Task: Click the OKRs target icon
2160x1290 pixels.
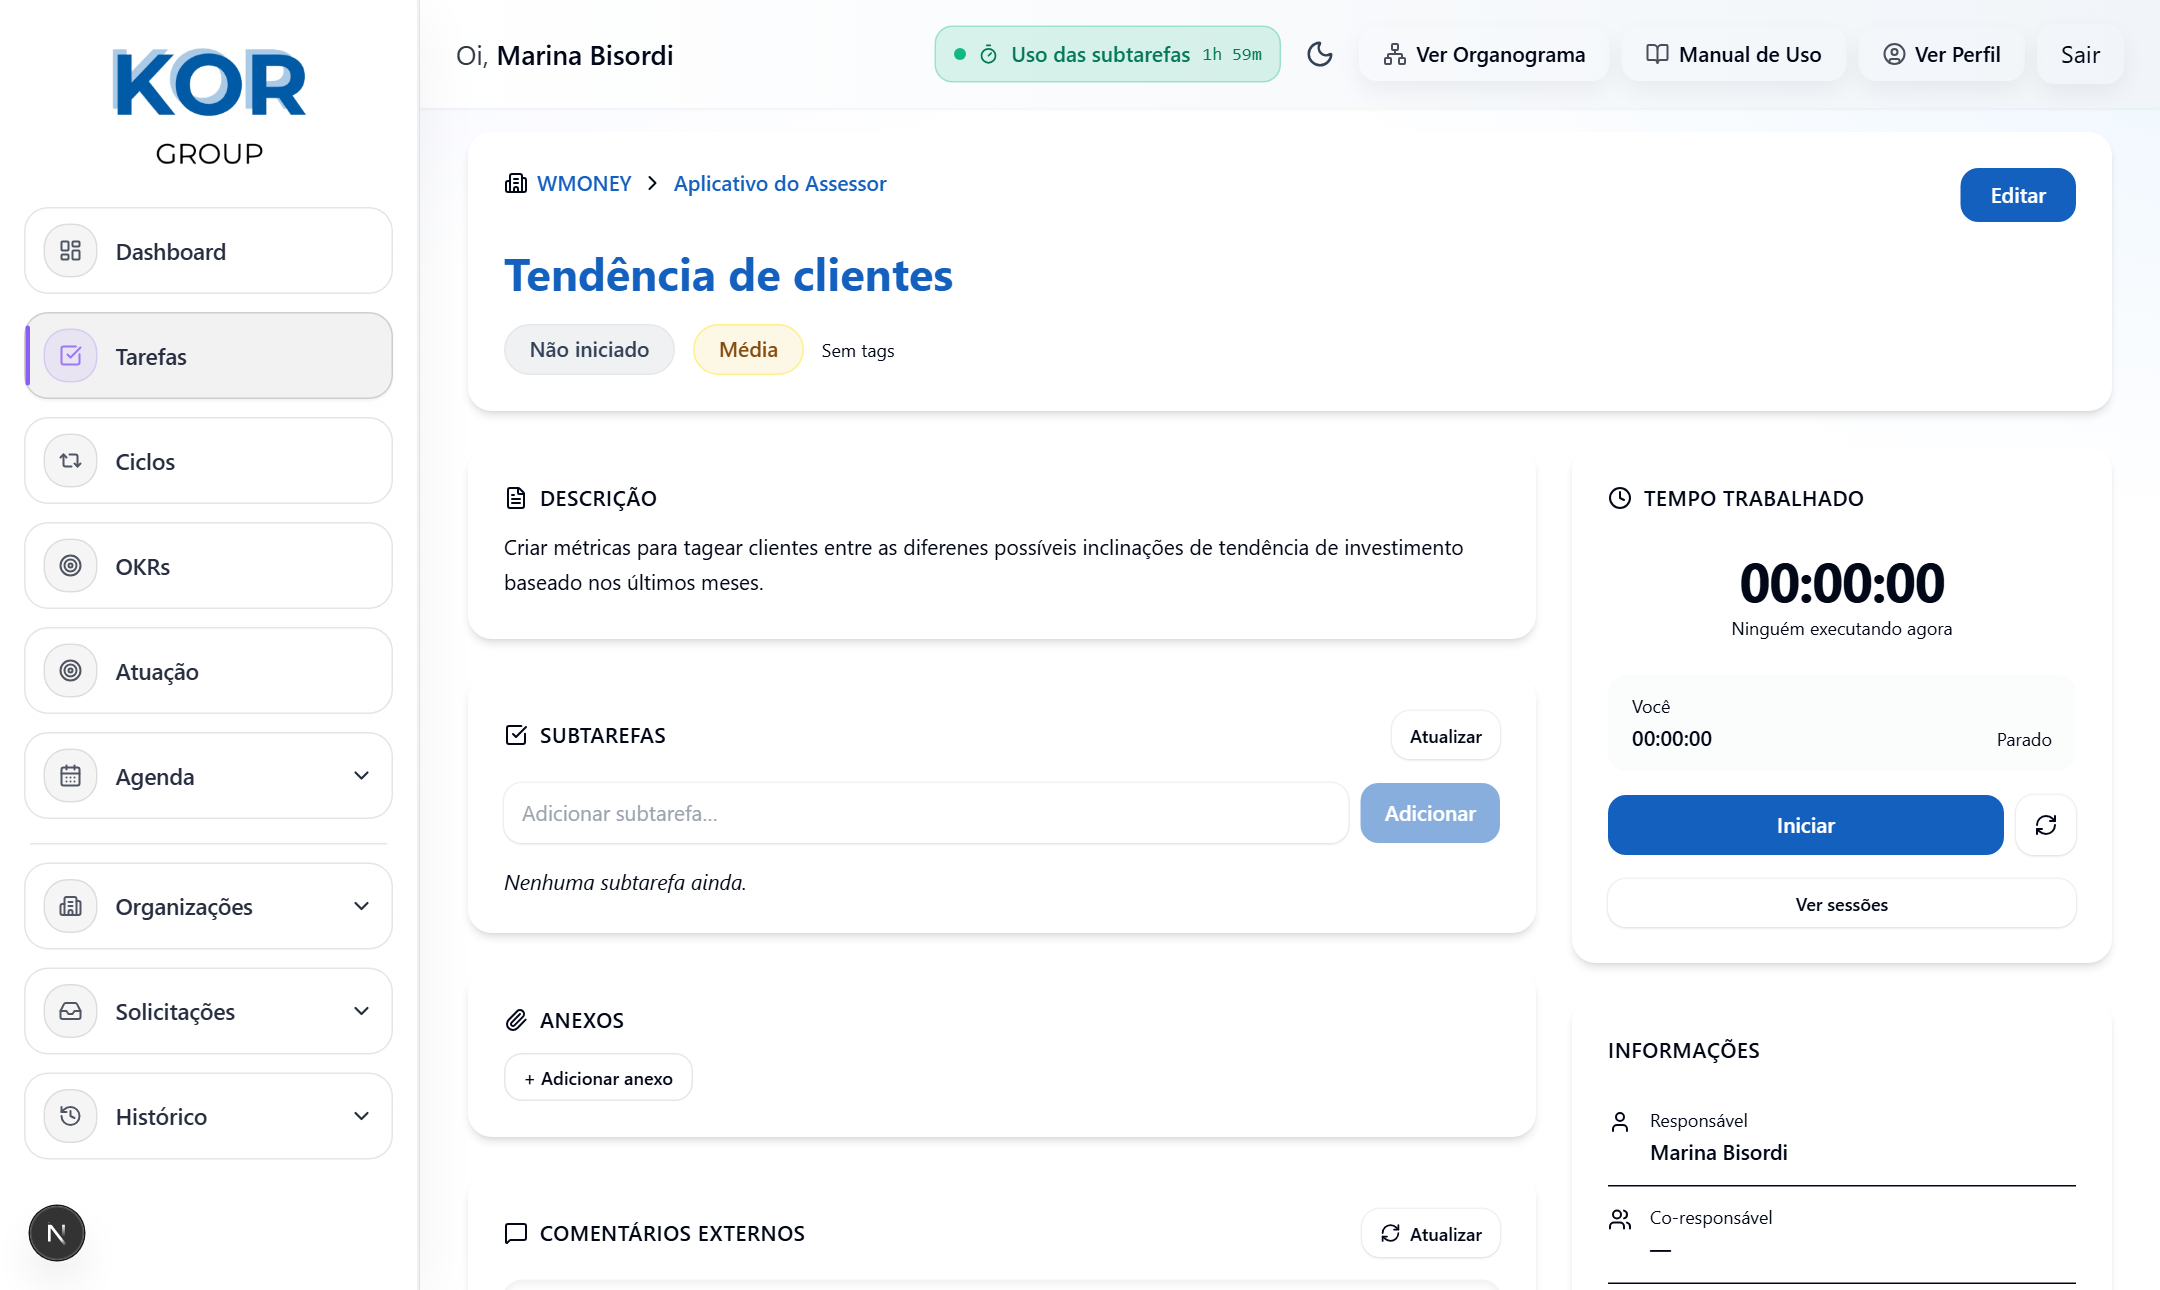Action: pos(70,565)
